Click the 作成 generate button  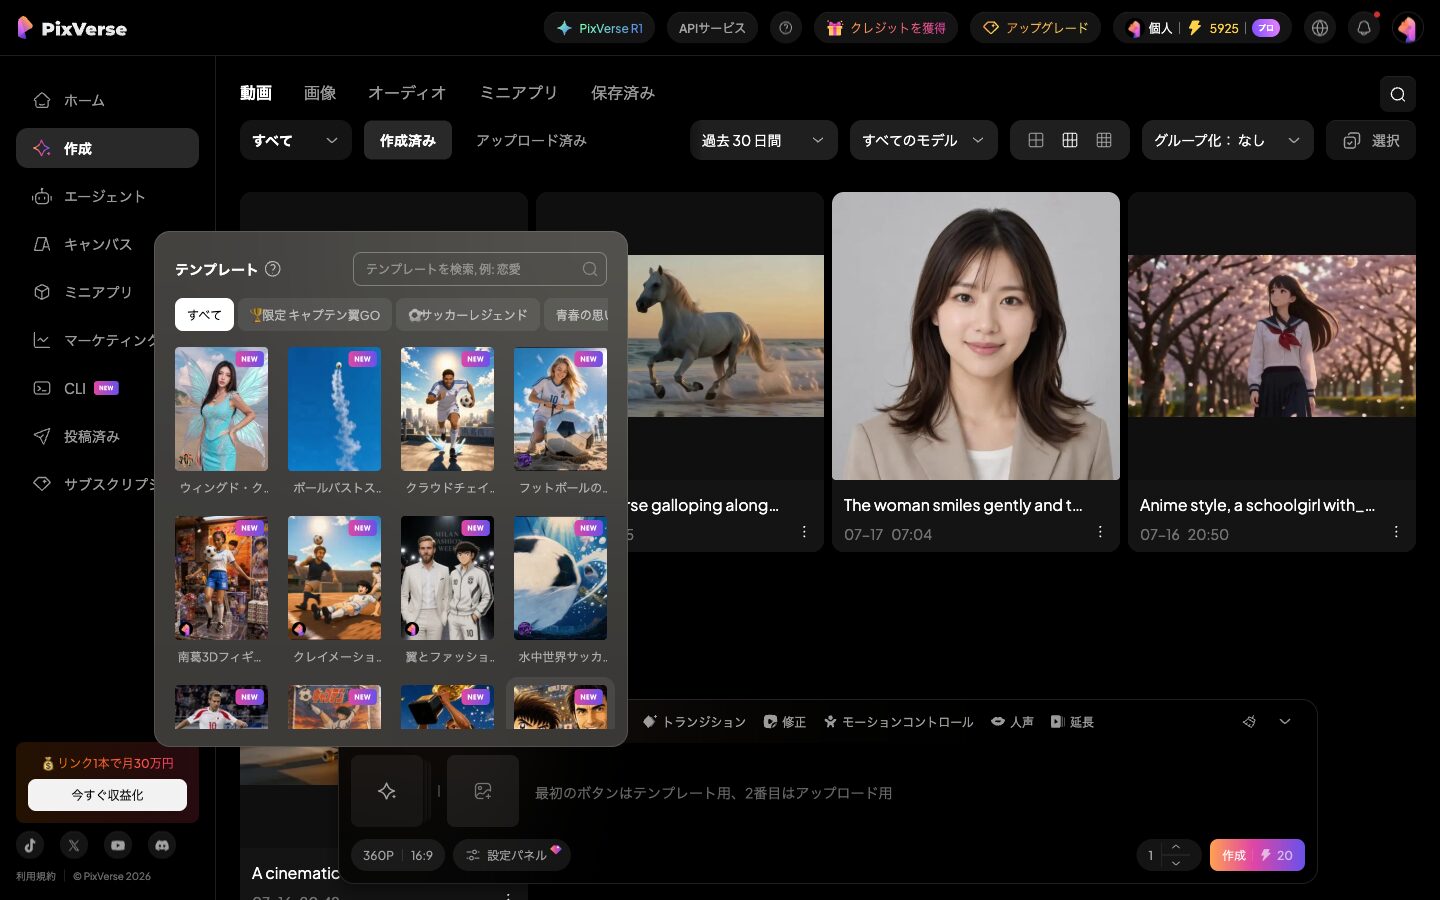[1257, 855]
